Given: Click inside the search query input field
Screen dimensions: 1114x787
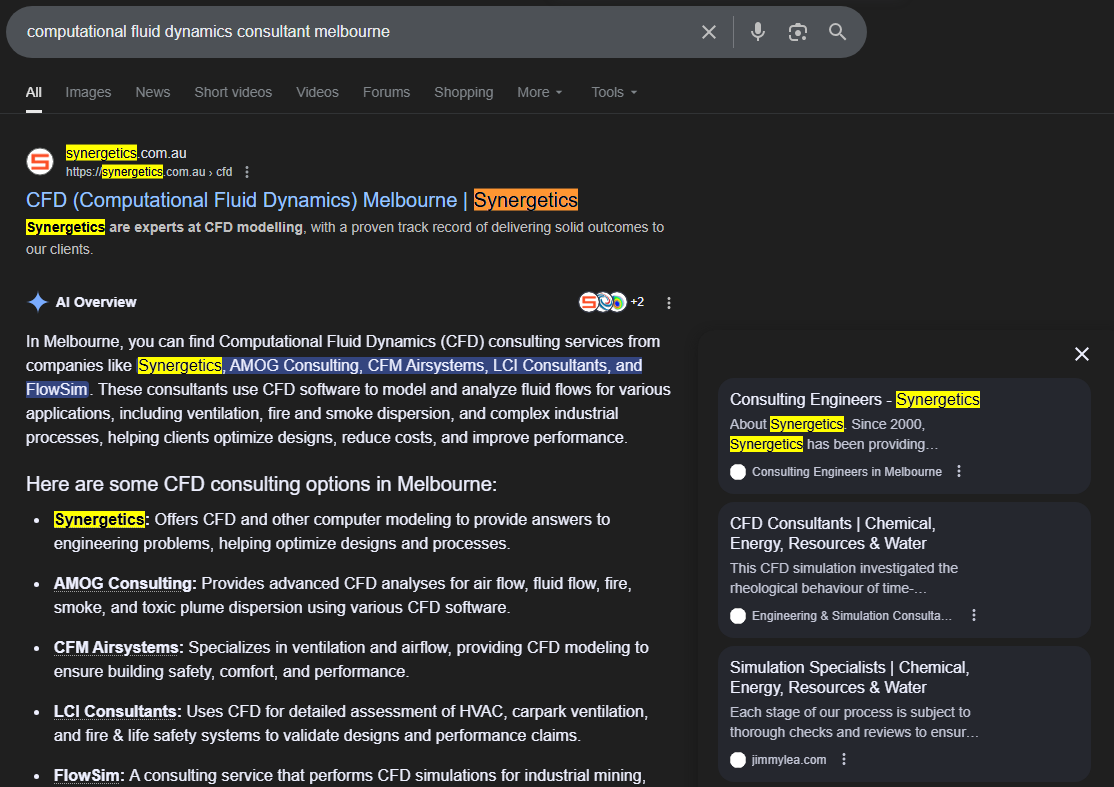Looking at the screenshot, I should tap(350, 32).
